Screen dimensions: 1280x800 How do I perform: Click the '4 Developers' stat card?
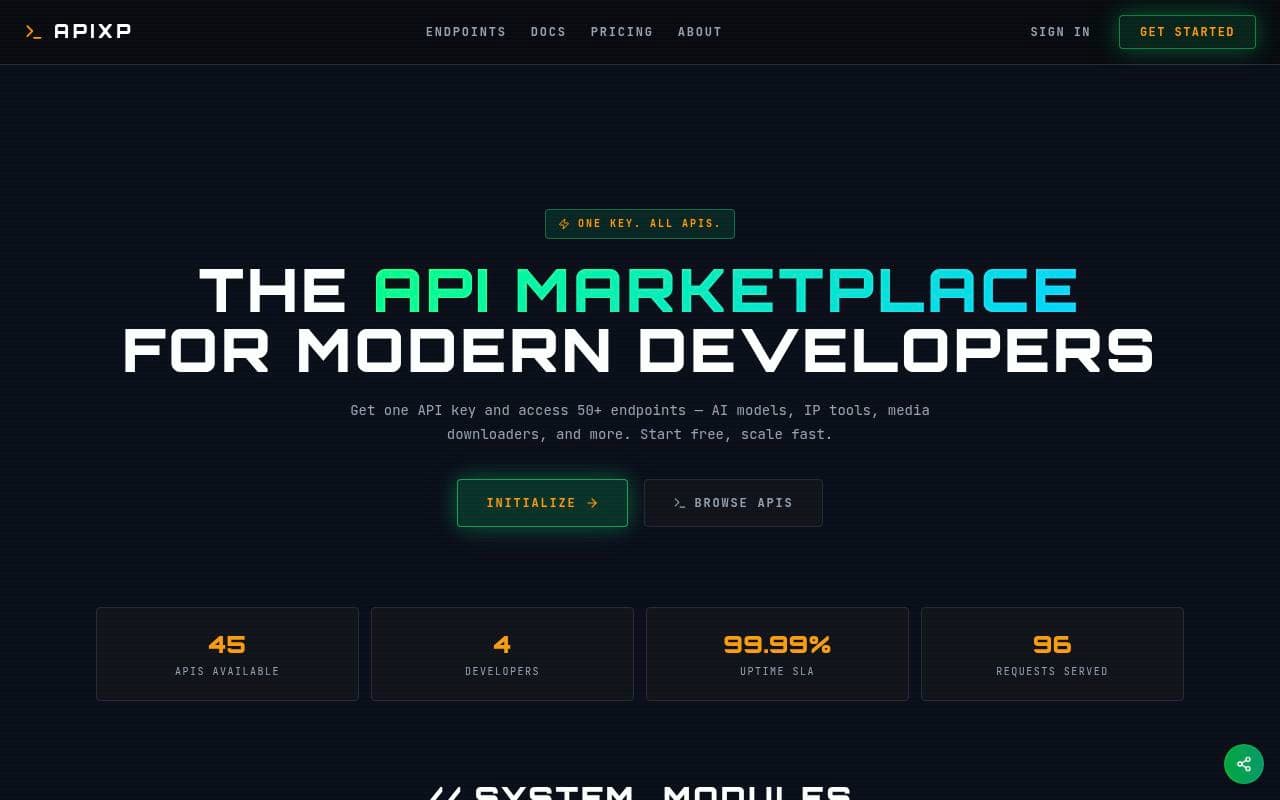coord(502,654)
